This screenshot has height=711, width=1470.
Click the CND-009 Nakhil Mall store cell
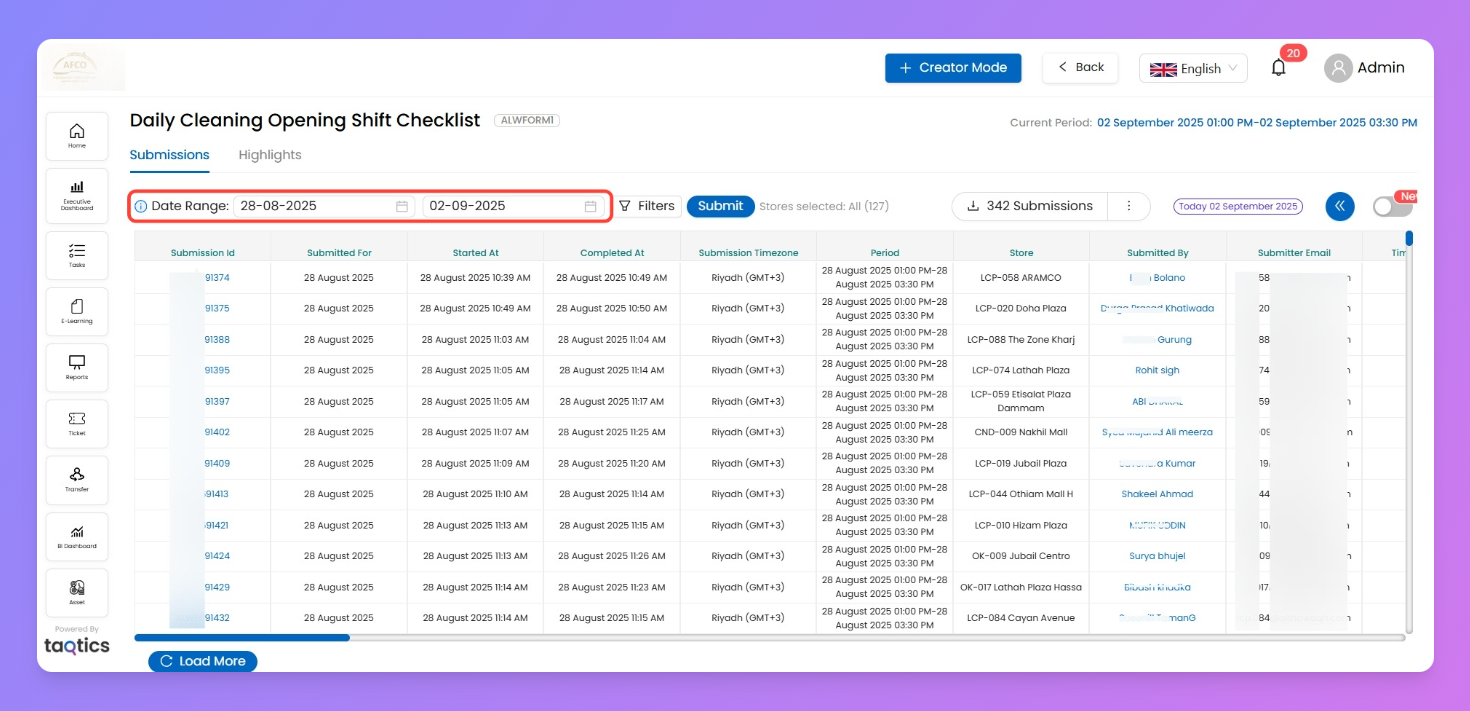[1021, 433]
